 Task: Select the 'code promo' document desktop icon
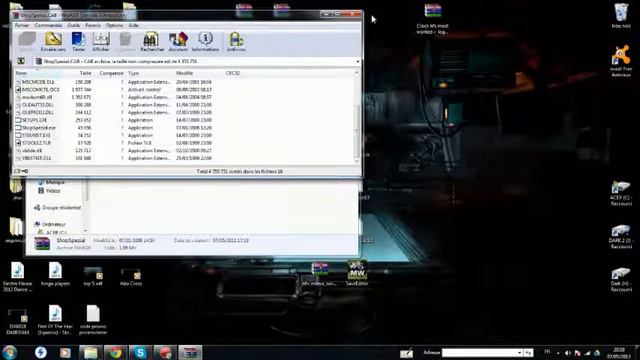point(93,320)
